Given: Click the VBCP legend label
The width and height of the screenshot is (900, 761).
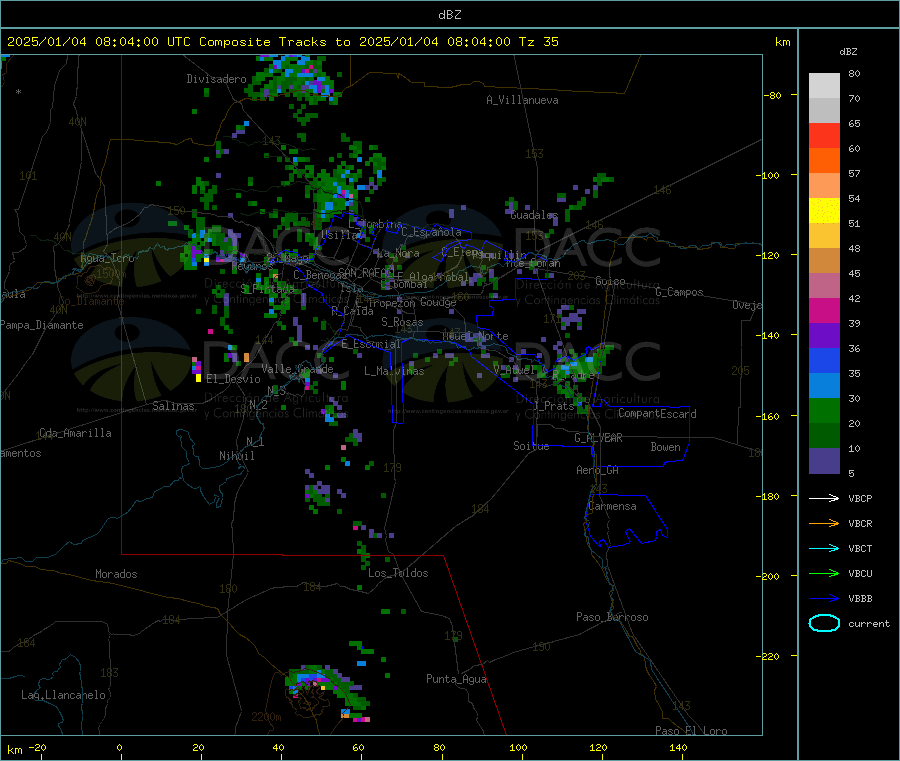Looking at the screenshot, I should 860,498.
